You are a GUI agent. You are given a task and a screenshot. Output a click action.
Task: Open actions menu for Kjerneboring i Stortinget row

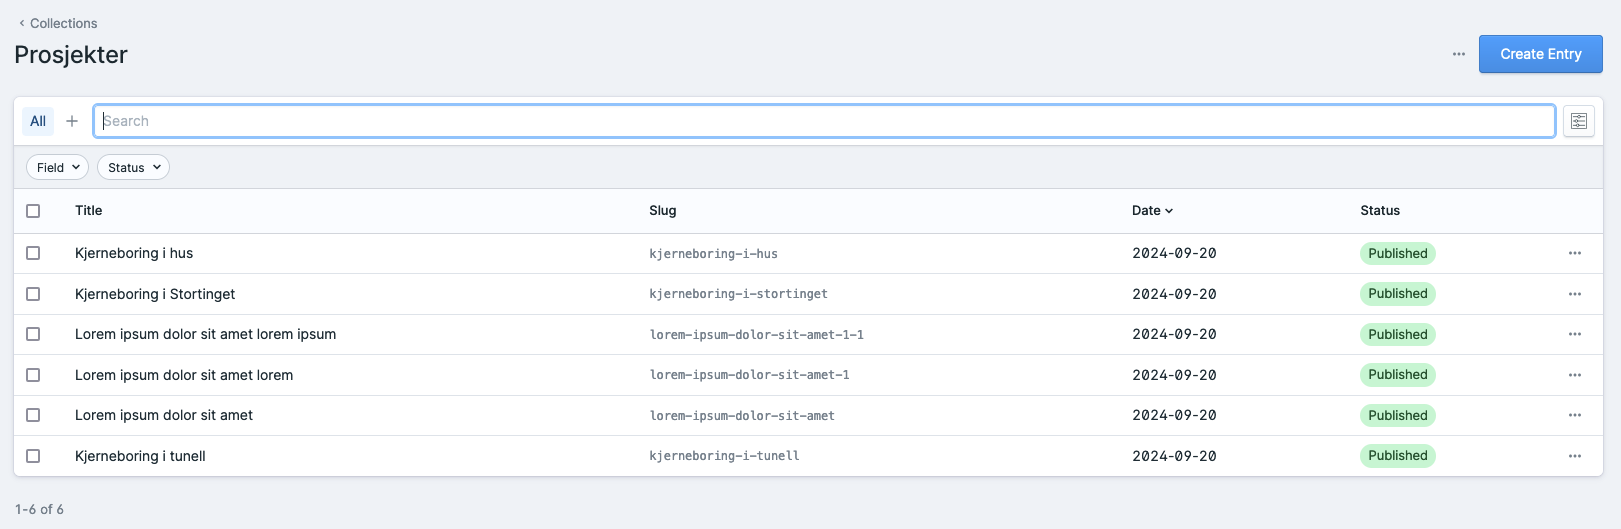coord(1574,294)
